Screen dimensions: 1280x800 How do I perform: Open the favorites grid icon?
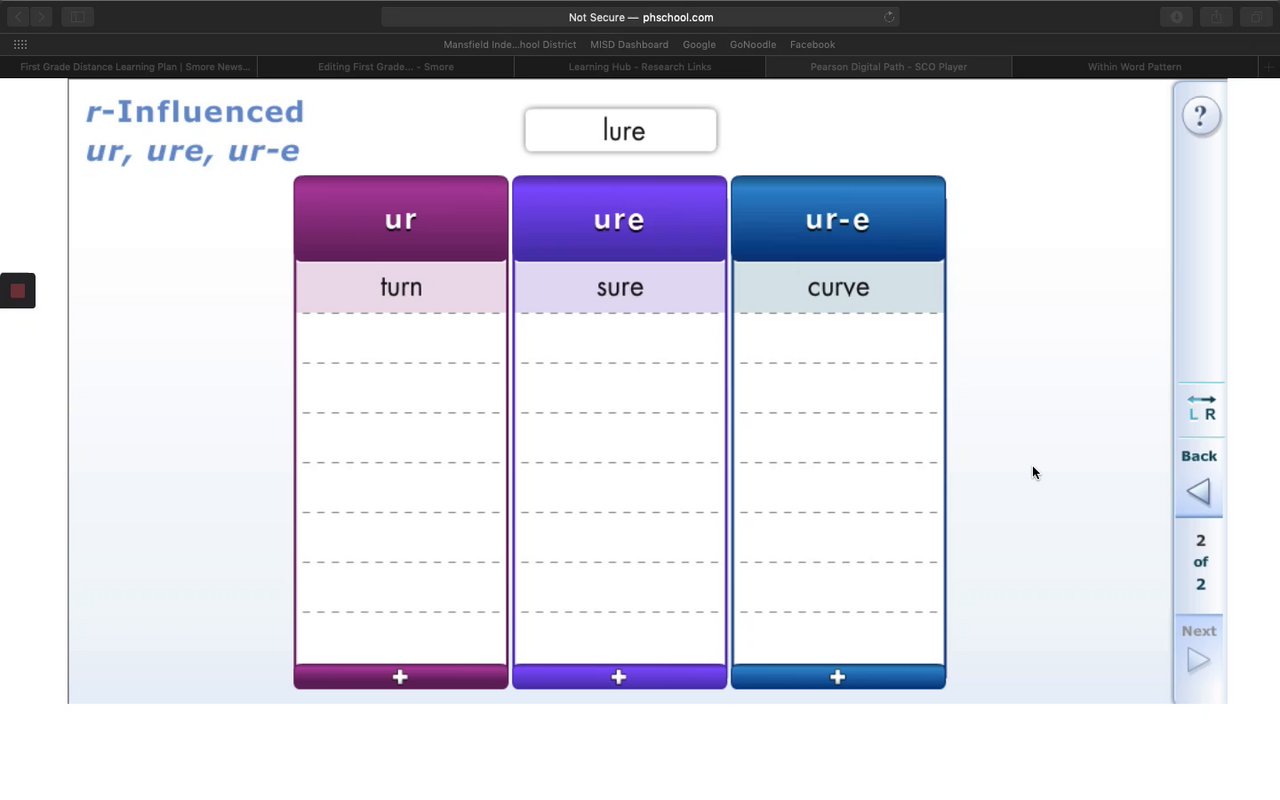(20, 44)
